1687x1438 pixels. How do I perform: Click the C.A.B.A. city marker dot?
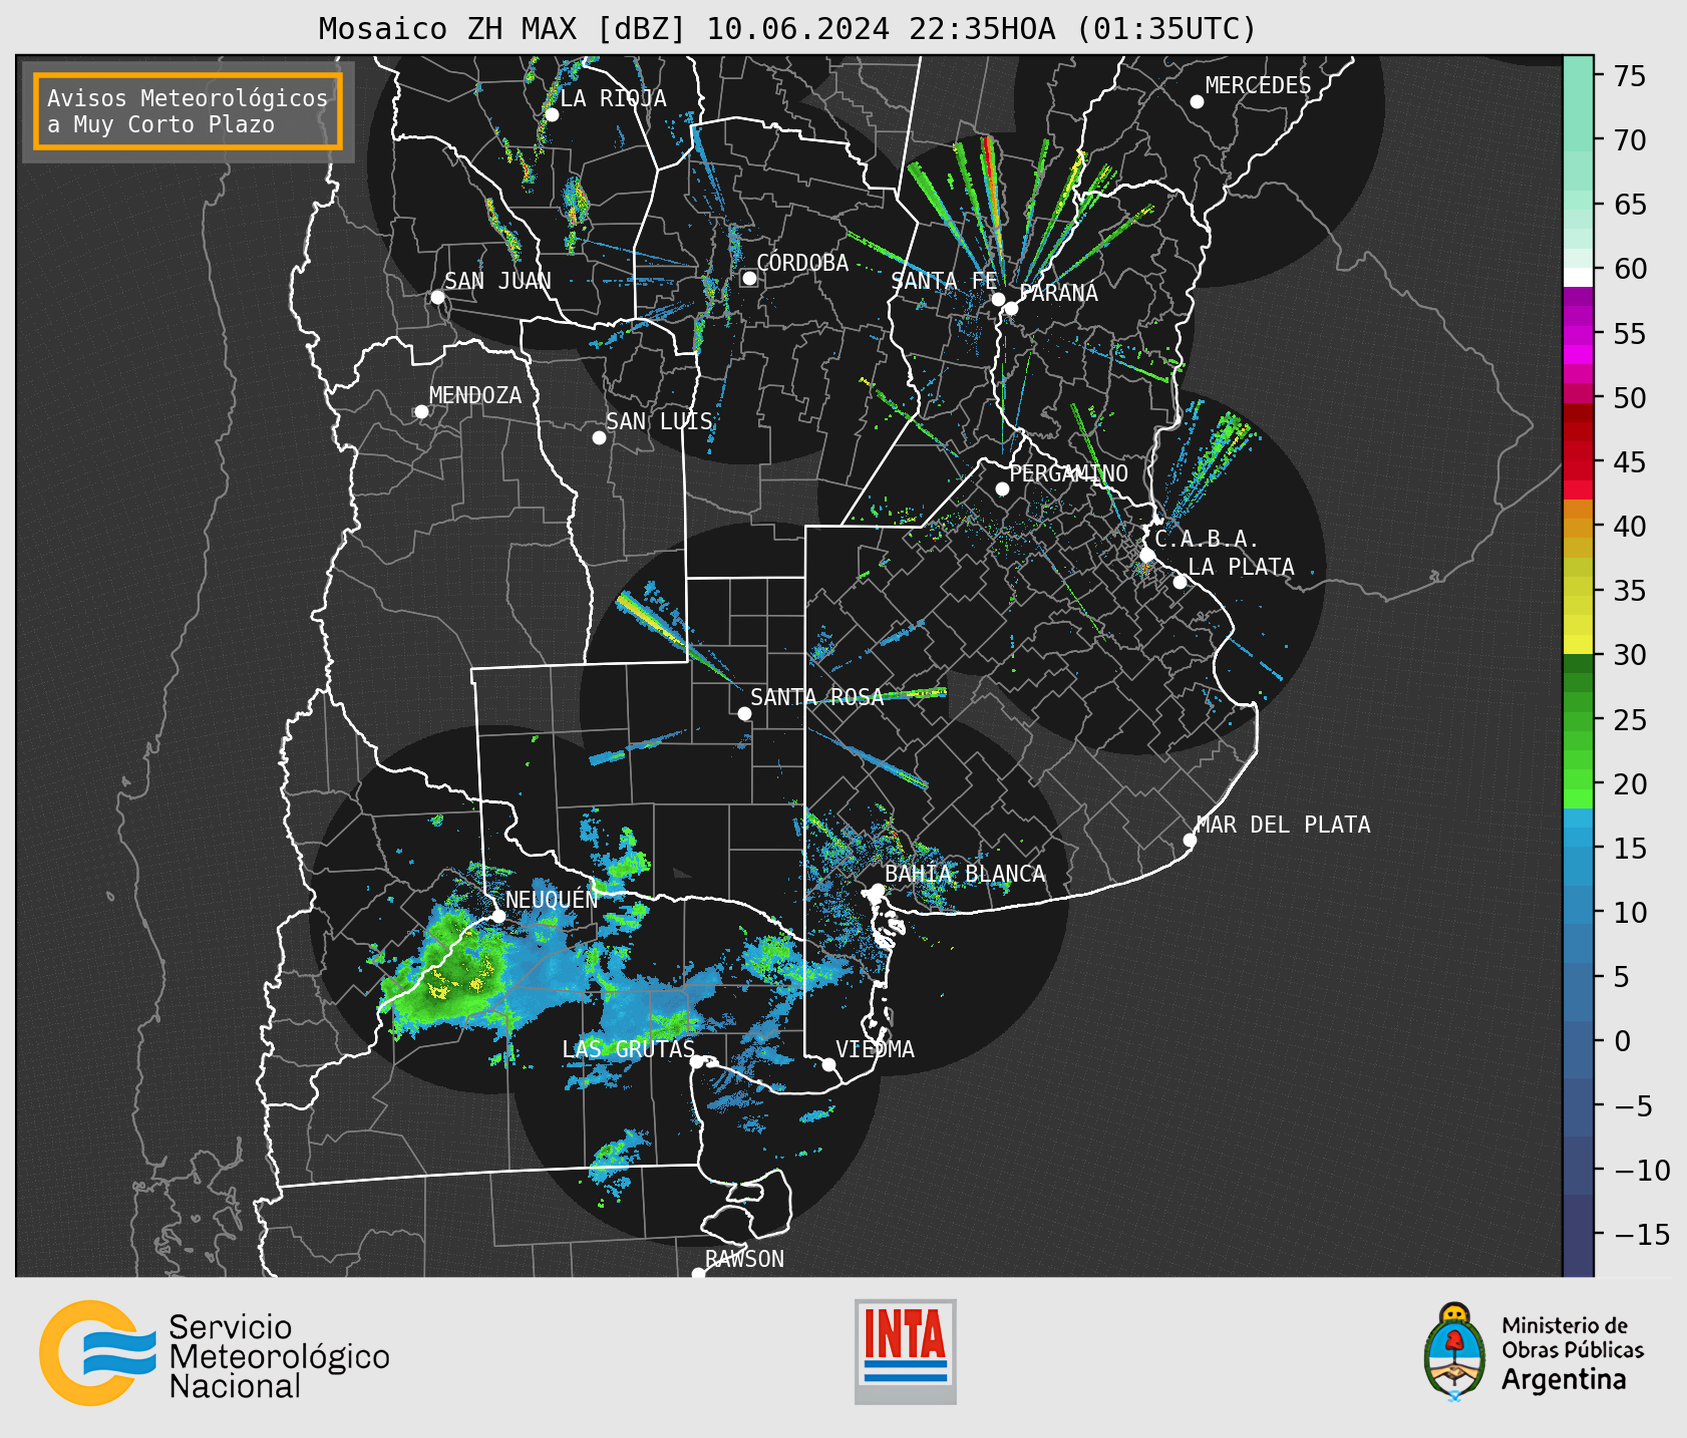pyautogui.click(x=1147, y=555)
